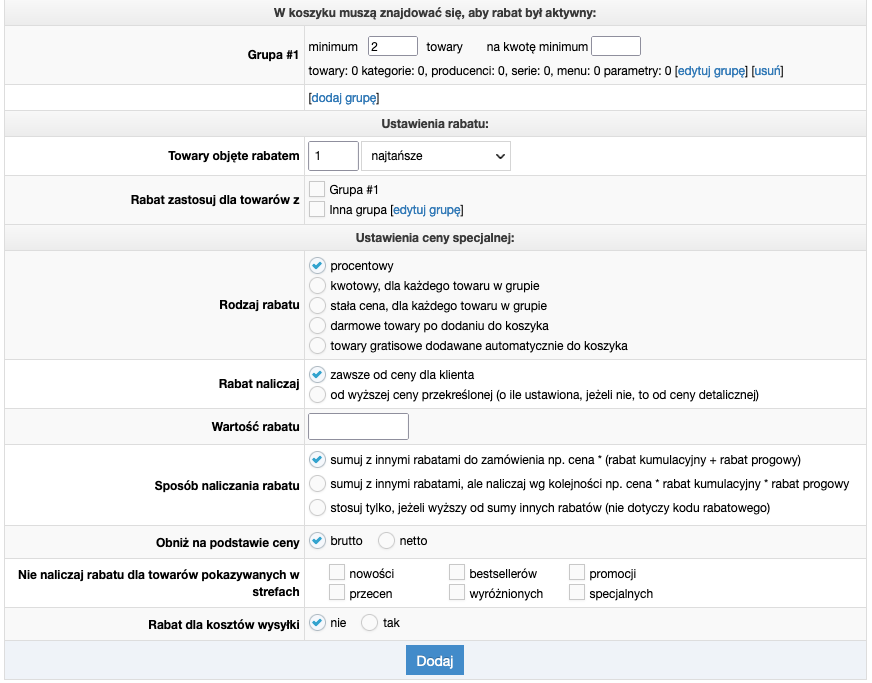Image resolution: width=872 pixels, height=683 pixels.
Task: Click the Dodaj submit button
Action: tap(434, 661)
